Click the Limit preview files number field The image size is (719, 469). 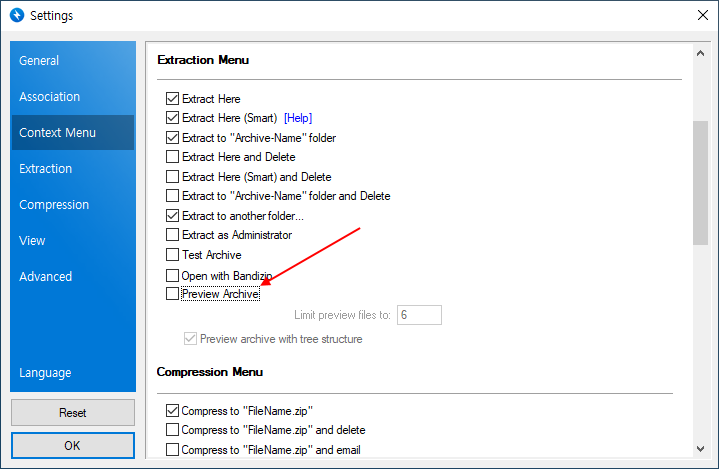point(419,315)
